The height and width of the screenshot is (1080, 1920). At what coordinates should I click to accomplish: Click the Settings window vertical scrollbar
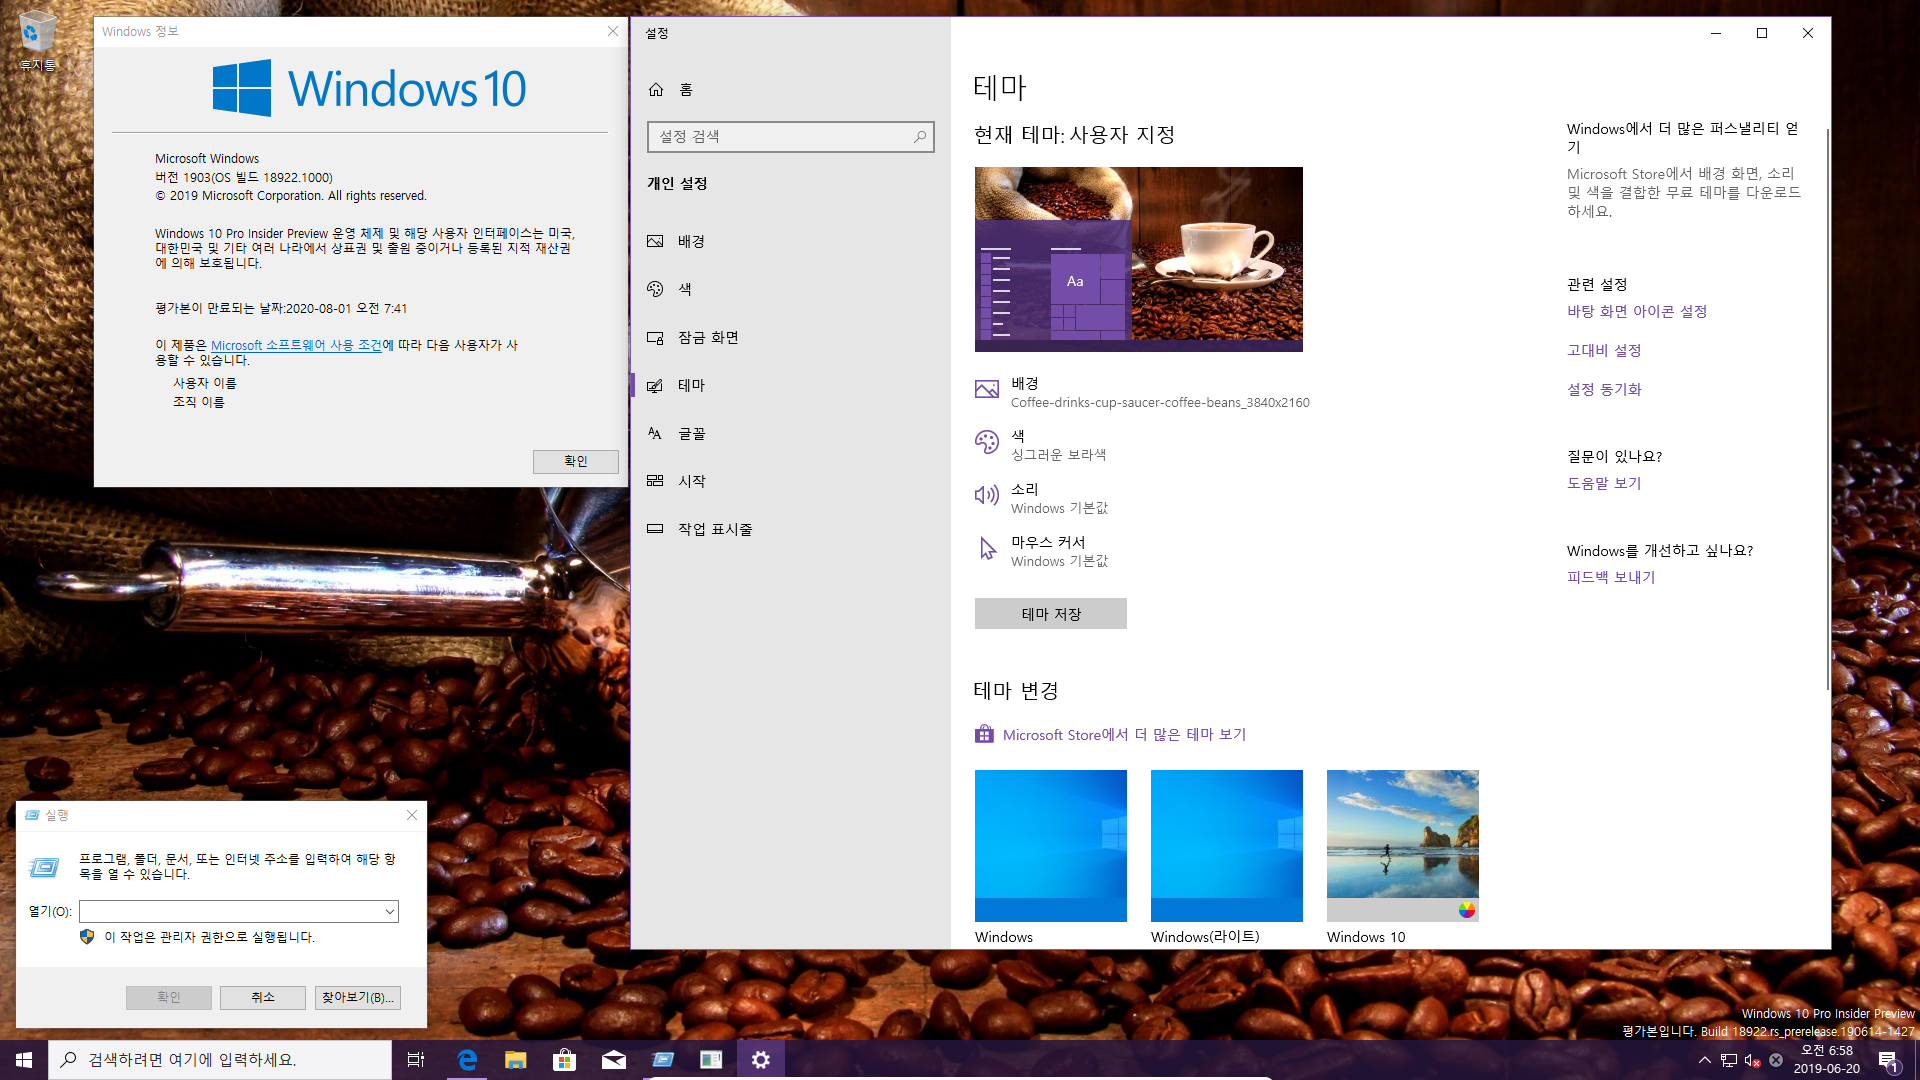coord(1827,410)
